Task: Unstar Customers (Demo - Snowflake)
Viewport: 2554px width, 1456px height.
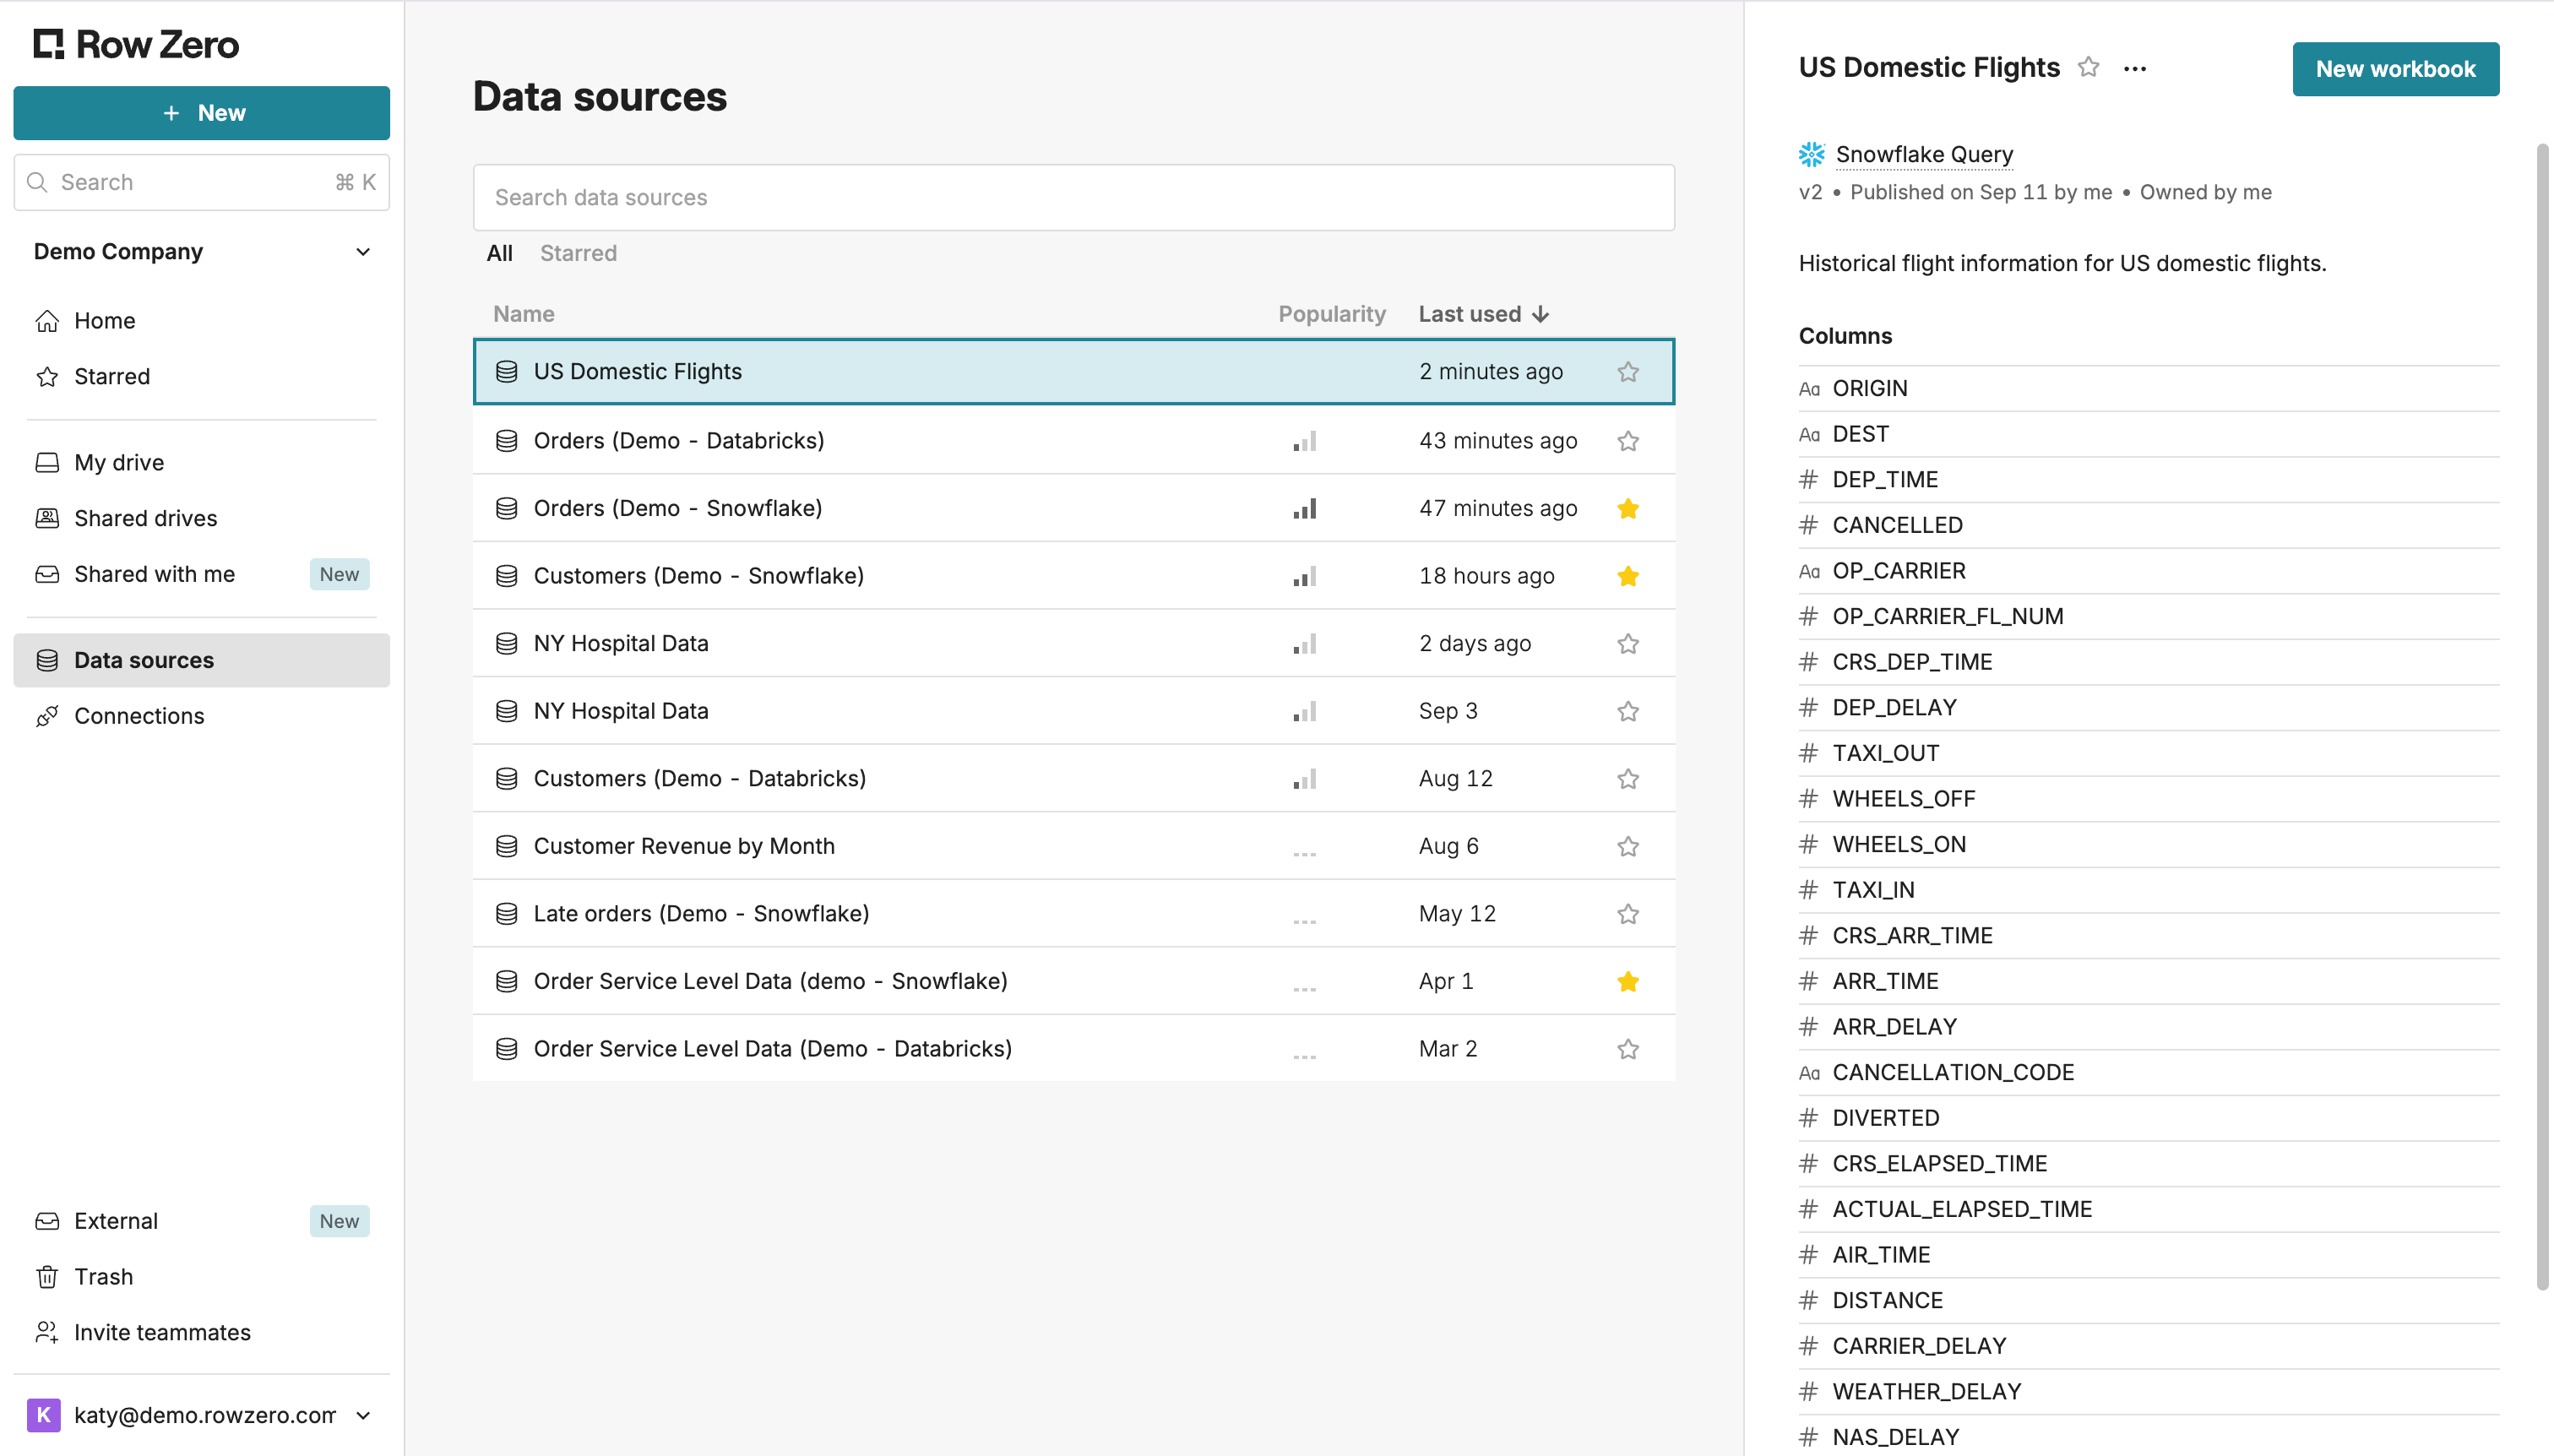Action: point(1628,576)
